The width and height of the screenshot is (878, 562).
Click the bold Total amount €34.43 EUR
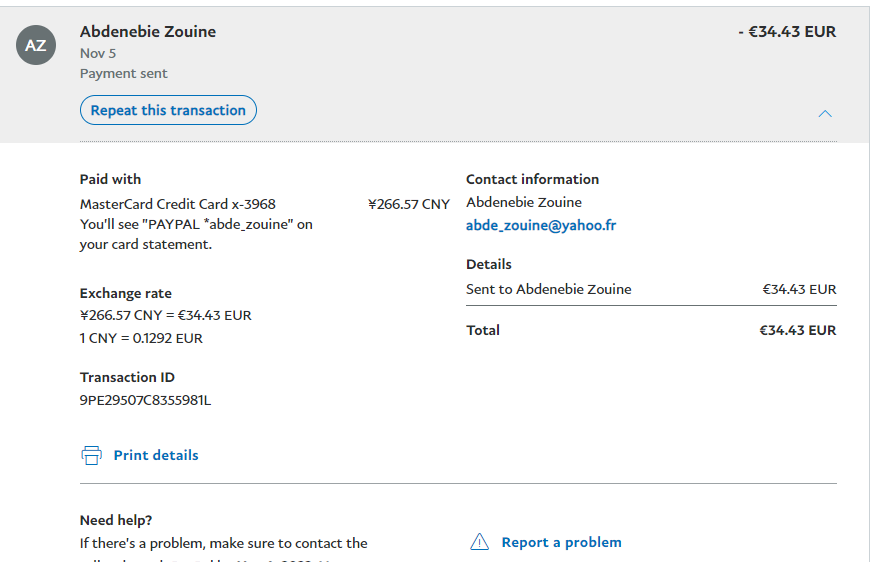(x=797, y=330)
